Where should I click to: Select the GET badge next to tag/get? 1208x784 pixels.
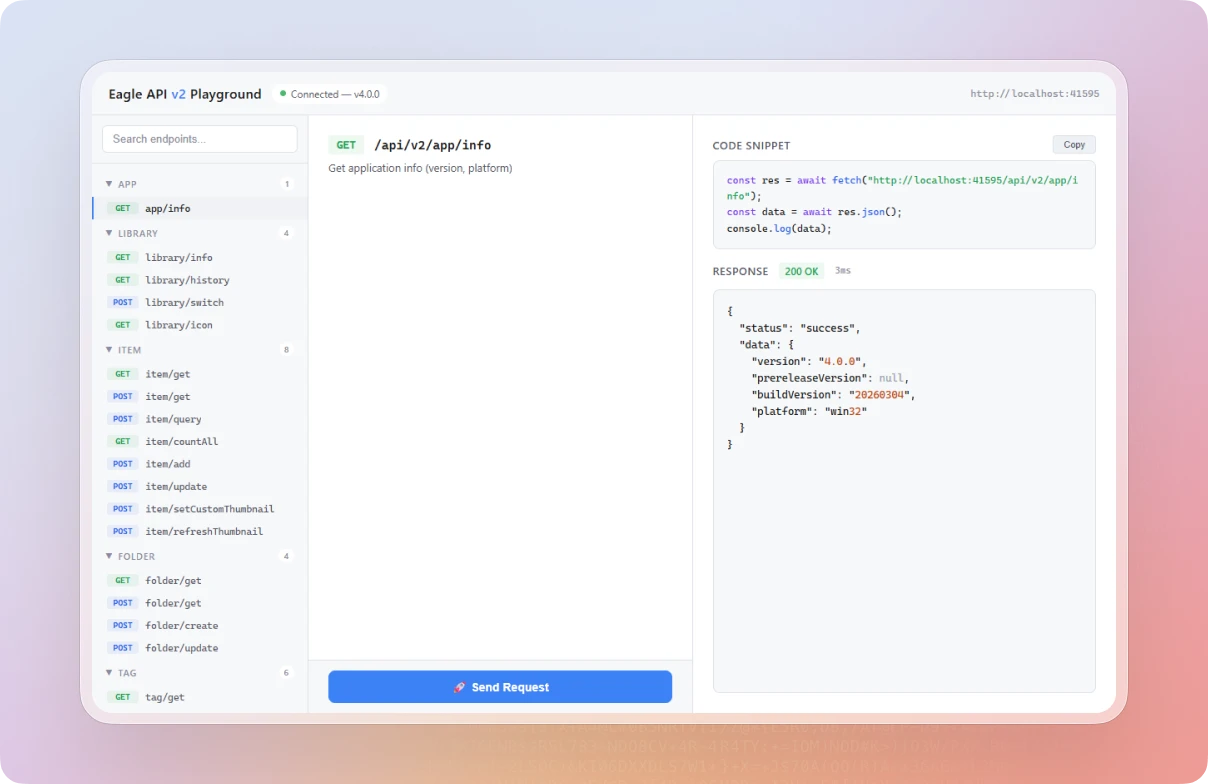[122, 696]
